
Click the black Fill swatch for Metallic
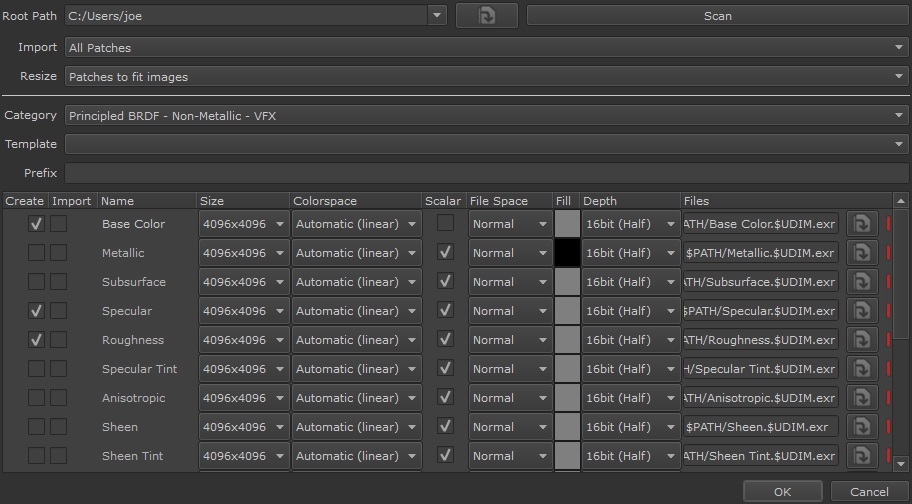[567, 253]
